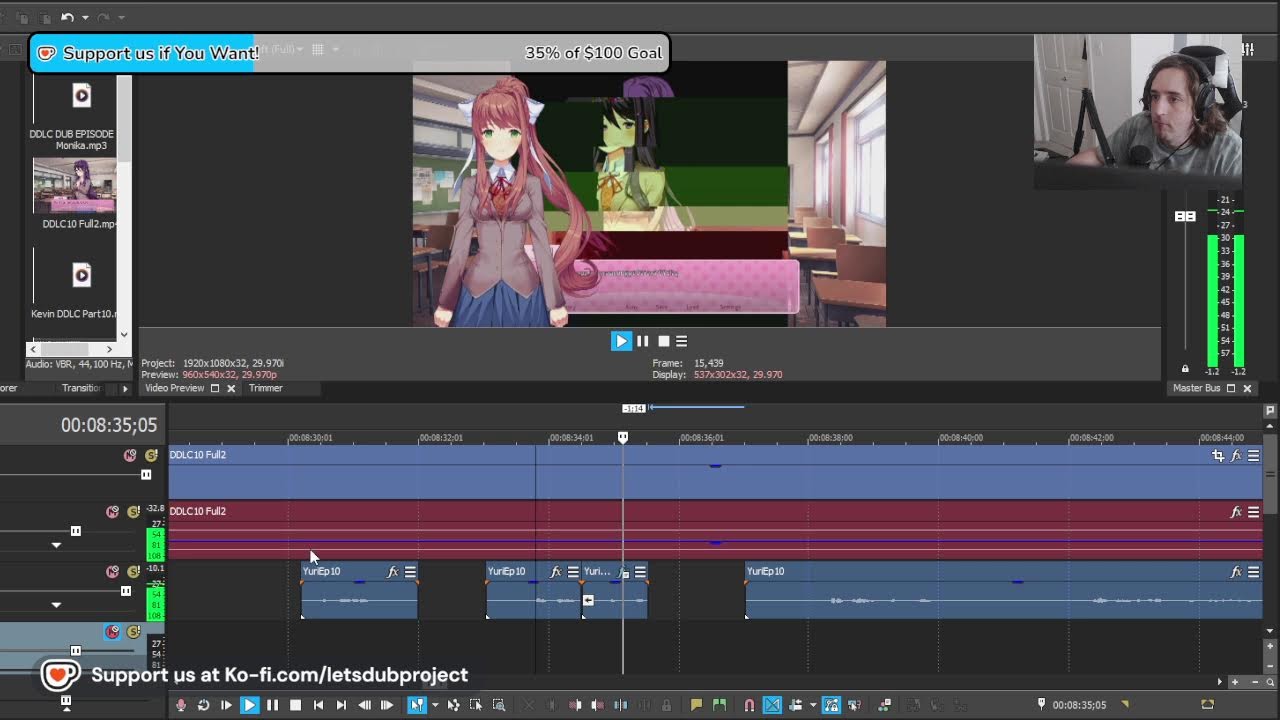Select the Normal Edit tool
Screen dimensions: 1280x720
[x=416, y=705]
